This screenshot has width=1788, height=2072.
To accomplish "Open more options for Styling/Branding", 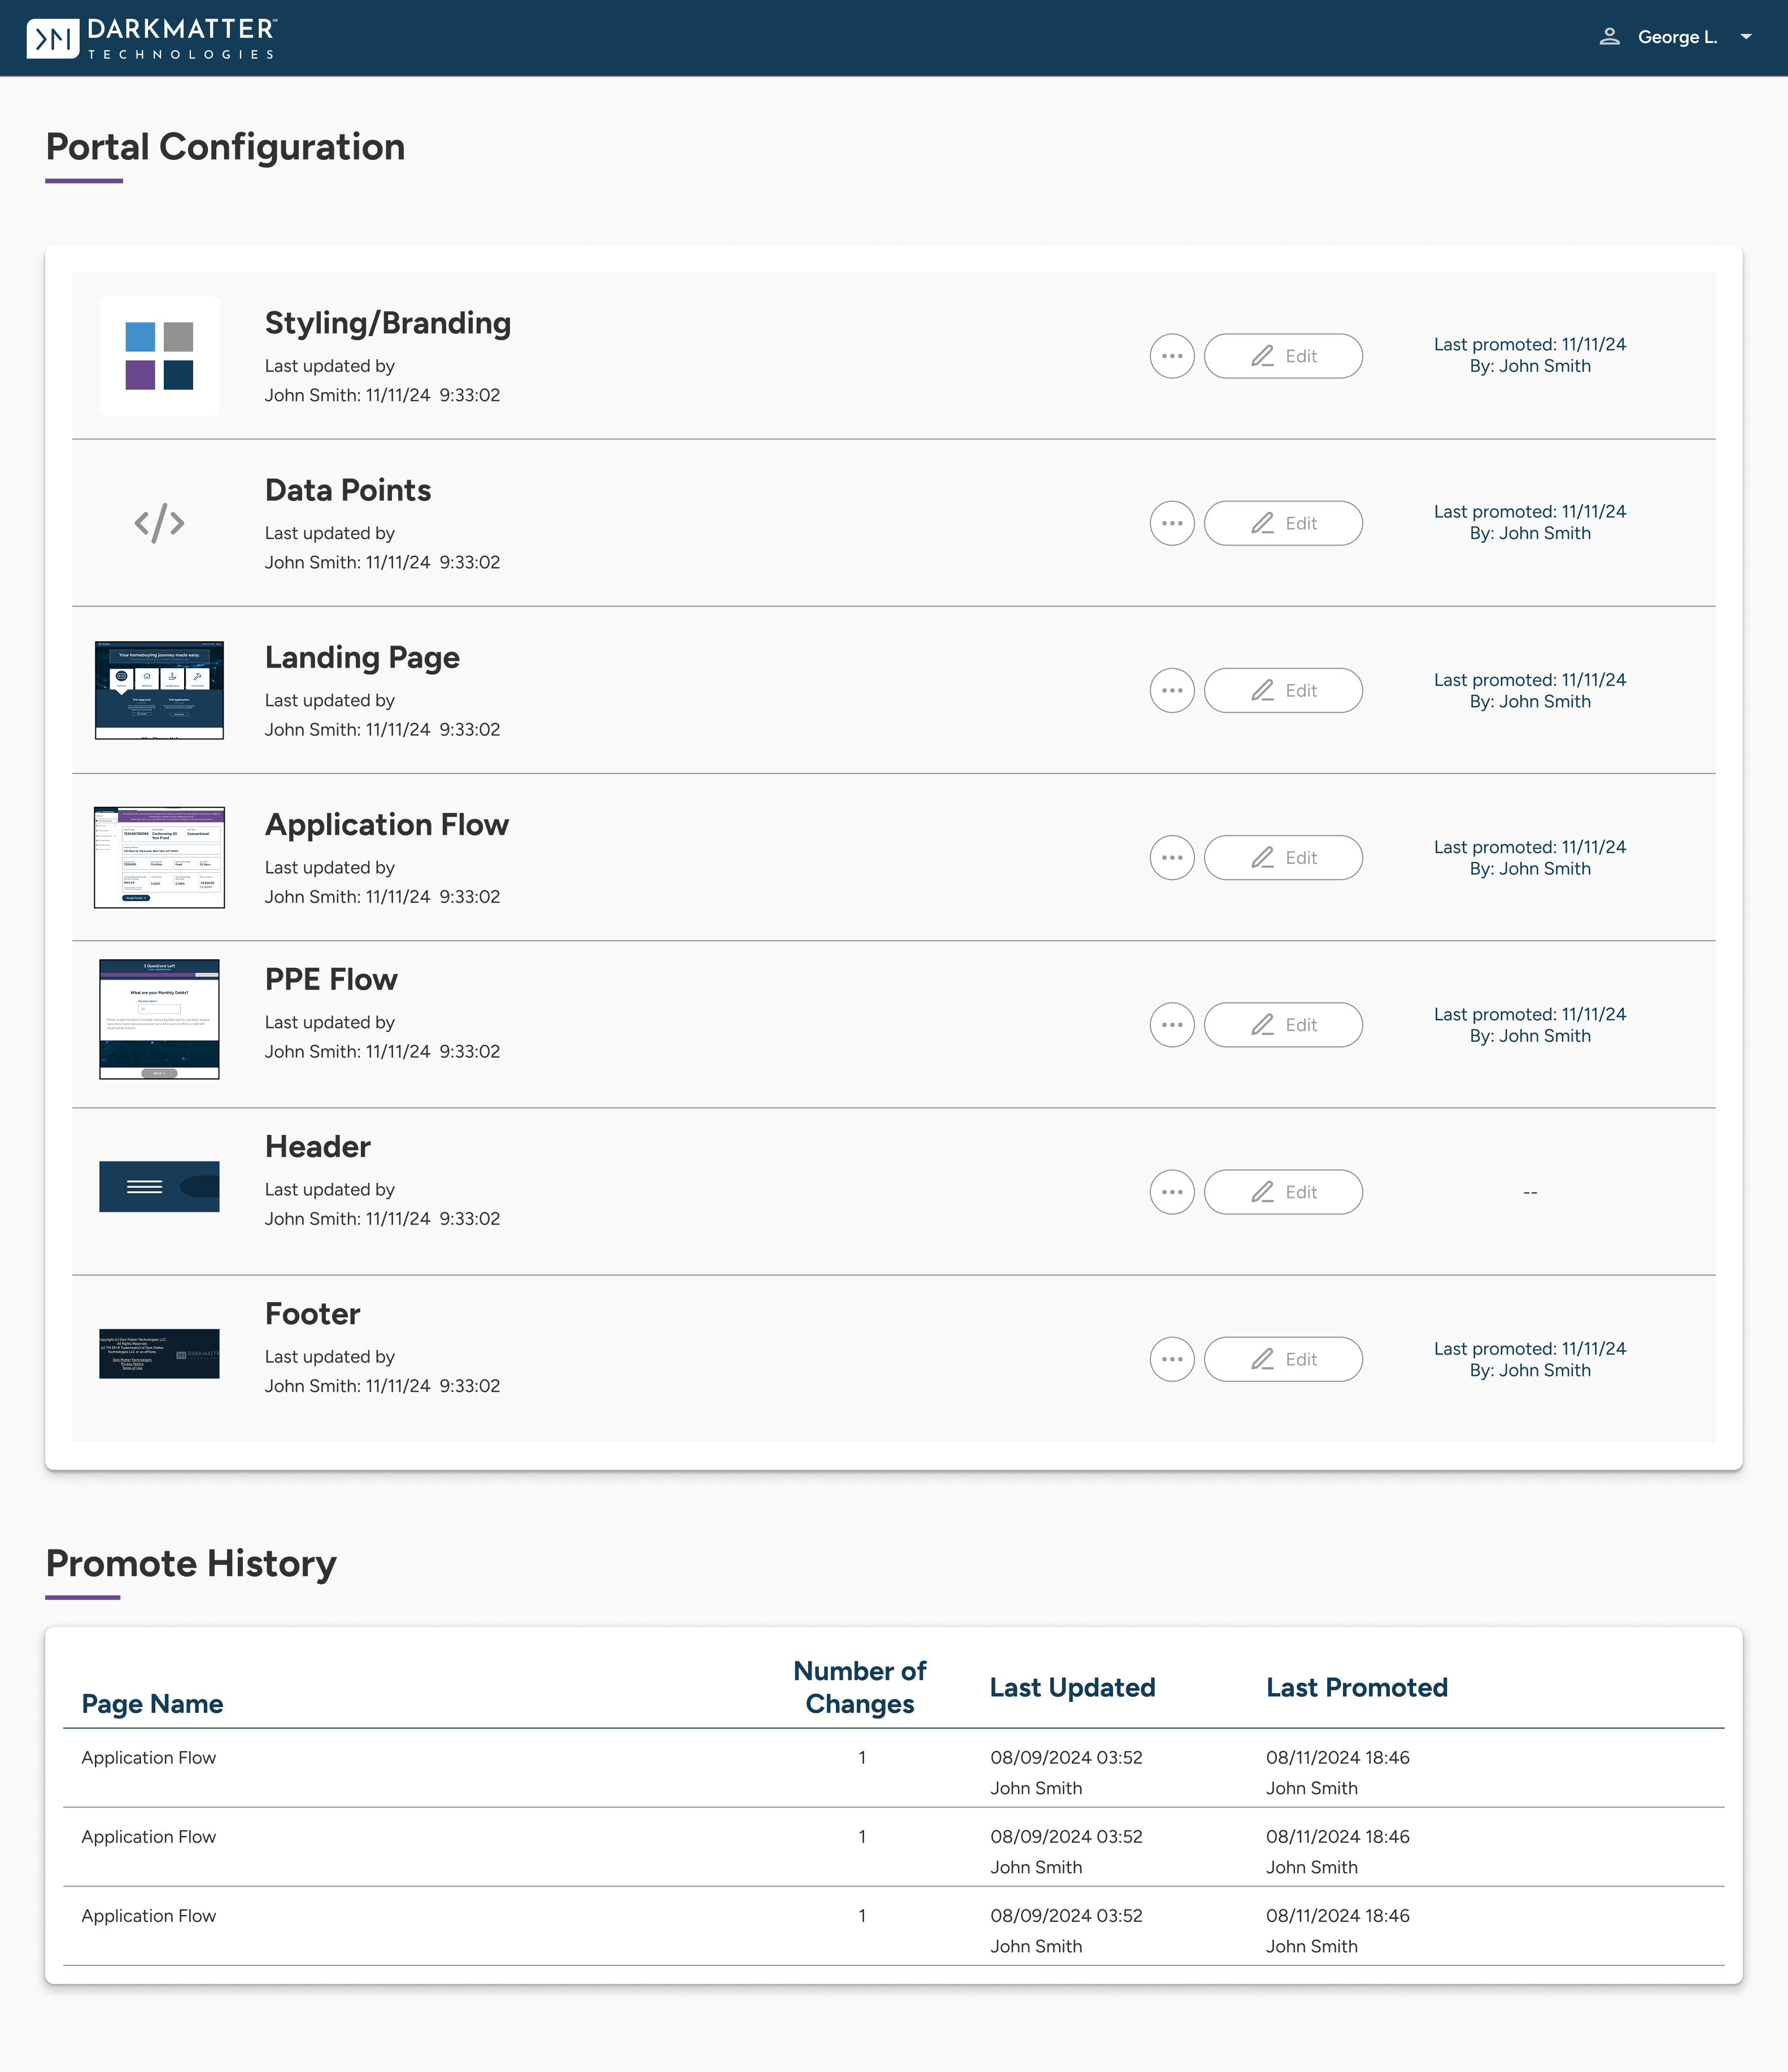I will click(x=1172, y=356).
